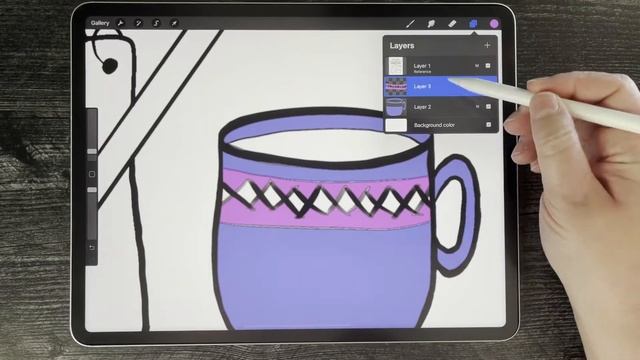Tap the Layer 3 name
The width and height of the screenshot is (640, 360).
pyautogui.click(x=422, y=86)
